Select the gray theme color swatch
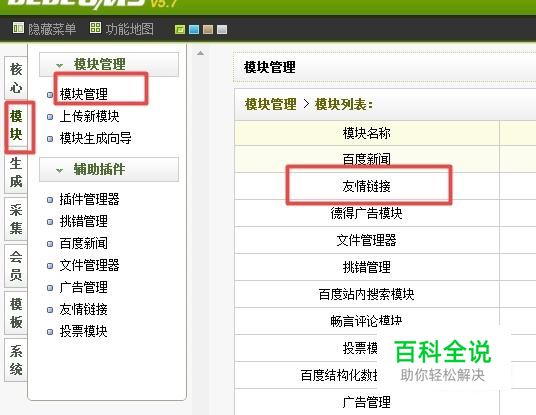Viewport: 536px width, 415px height. point(222,30)
